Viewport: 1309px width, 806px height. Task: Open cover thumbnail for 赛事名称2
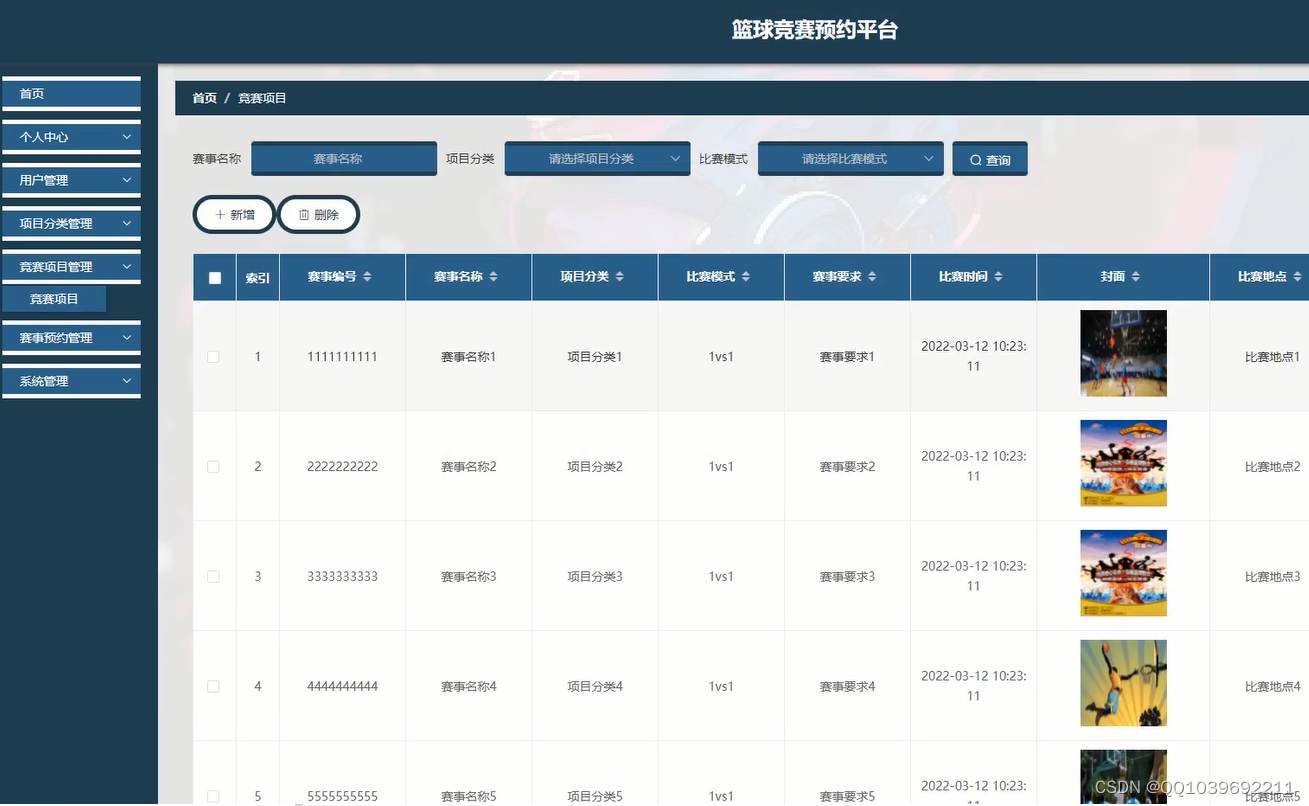pos(1123,463)
